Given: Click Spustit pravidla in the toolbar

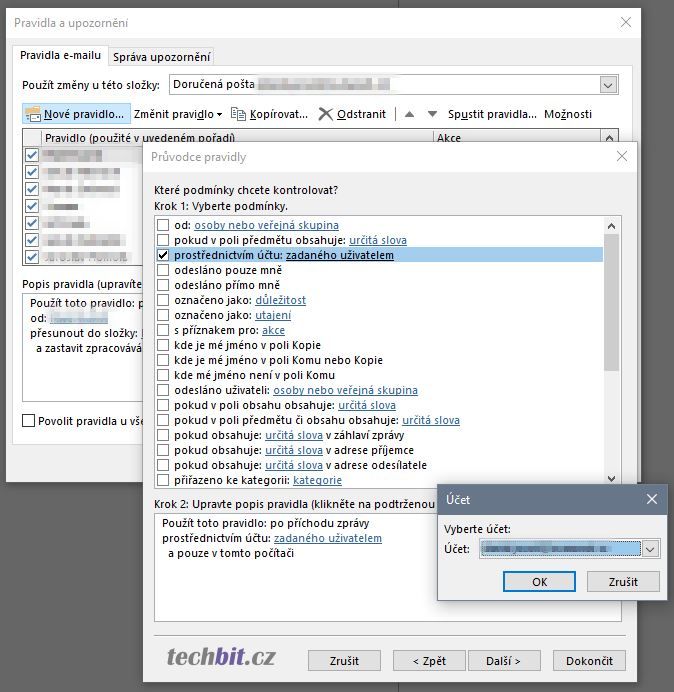Looking at the screenshot, I should pos(492,114).
